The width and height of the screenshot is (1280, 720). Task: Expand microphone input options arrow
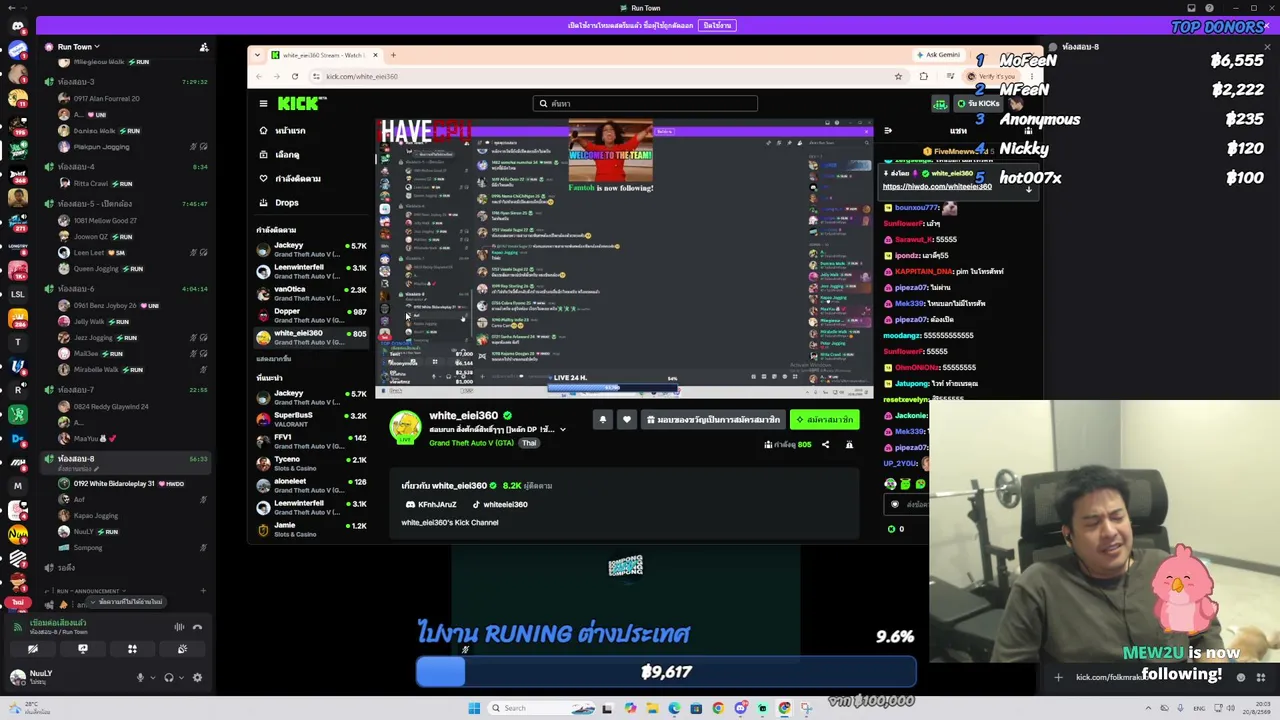[152, 678]
